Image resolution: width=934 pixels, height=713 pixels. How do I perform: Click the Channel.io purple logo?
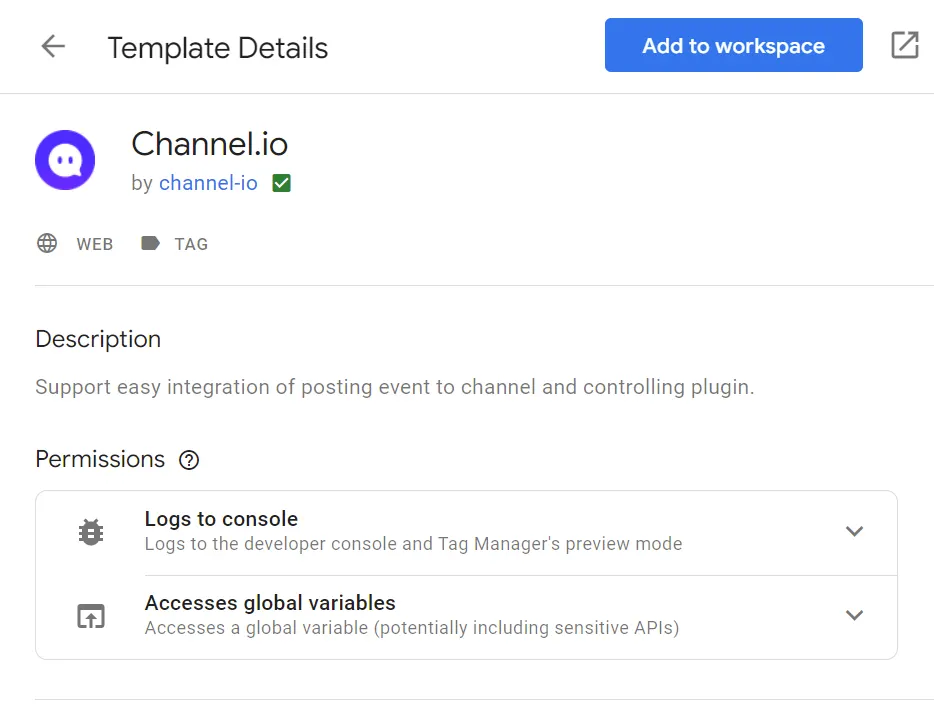[x=65, y=160]
